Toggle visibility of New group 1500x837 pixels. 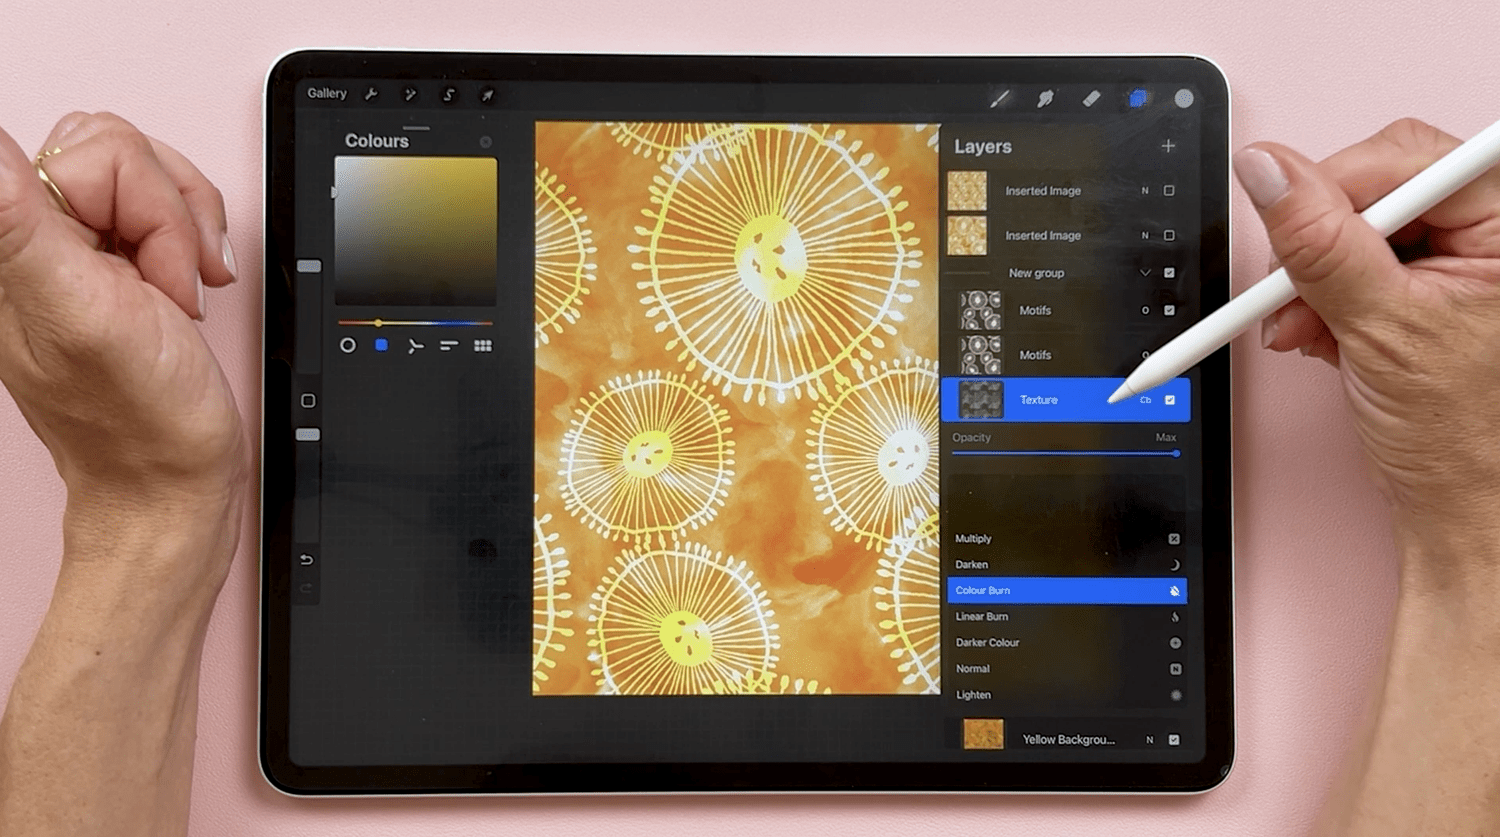pyautogui.click(x=1171, y=272)
